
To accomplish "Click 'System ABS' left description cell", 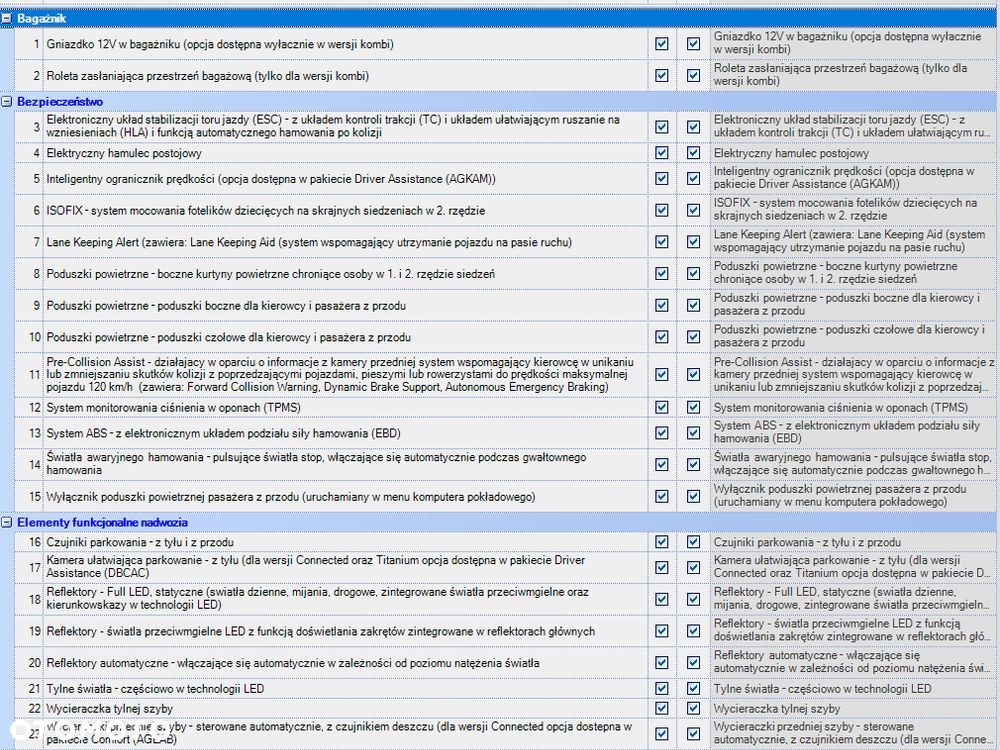I will 346,432.
